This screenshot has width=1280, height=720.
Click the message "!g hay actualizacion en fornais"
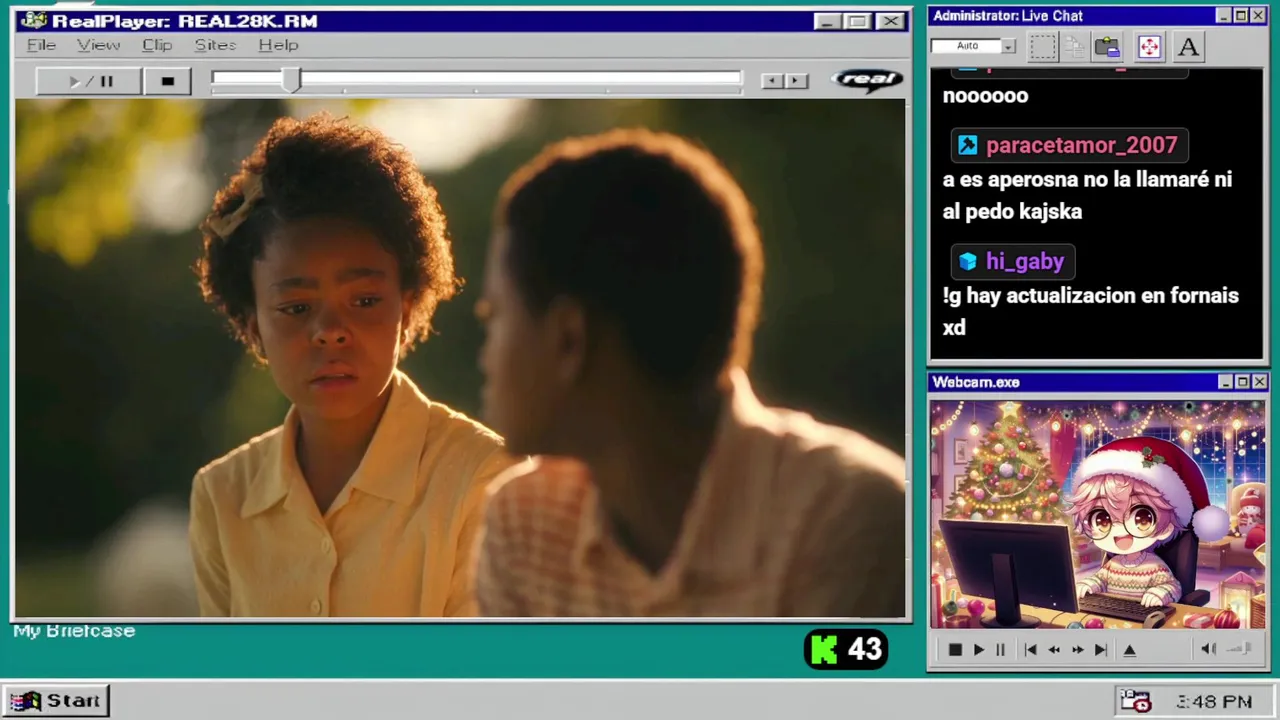[1090, 296]
